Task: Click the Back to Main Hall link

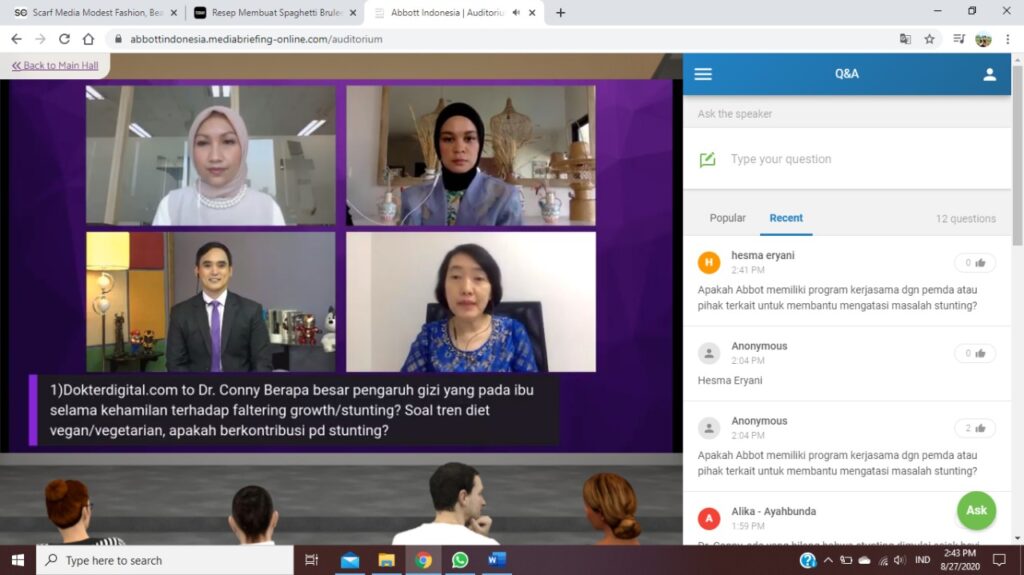Action: (55, 65)
